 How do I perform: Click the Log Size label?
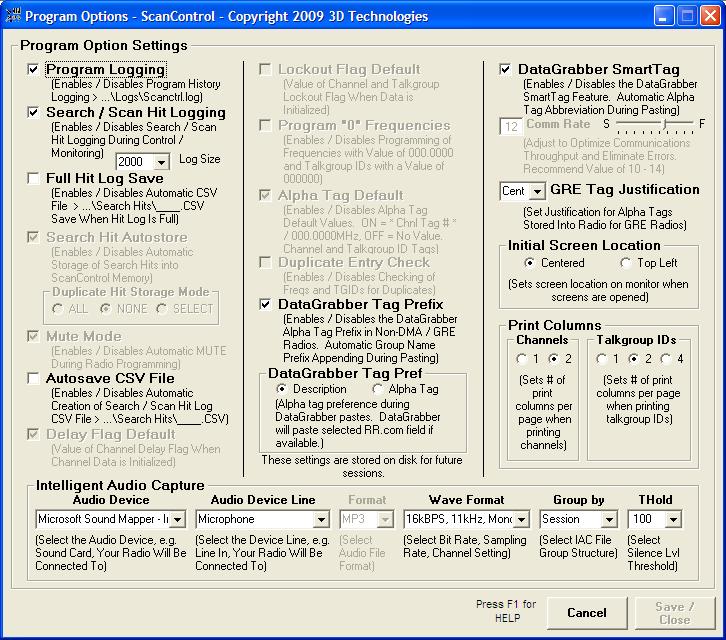[x=200, y=159]
